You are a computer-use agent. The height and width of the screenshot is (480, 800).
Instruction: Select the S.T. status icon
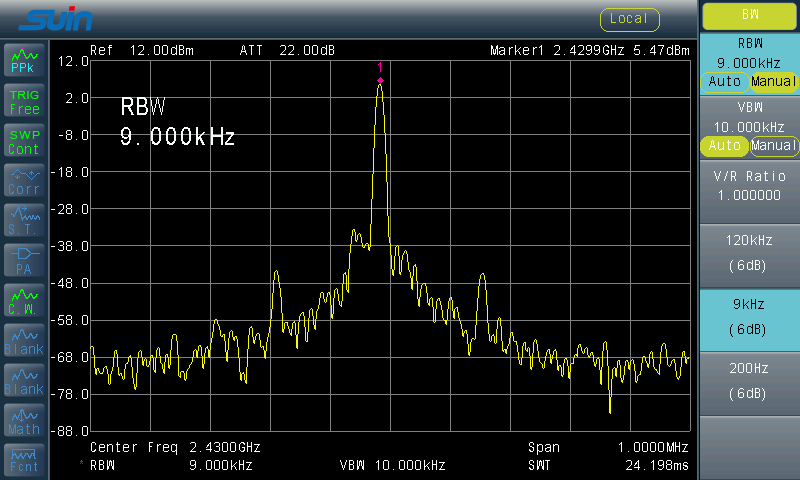tap(24, 222)
